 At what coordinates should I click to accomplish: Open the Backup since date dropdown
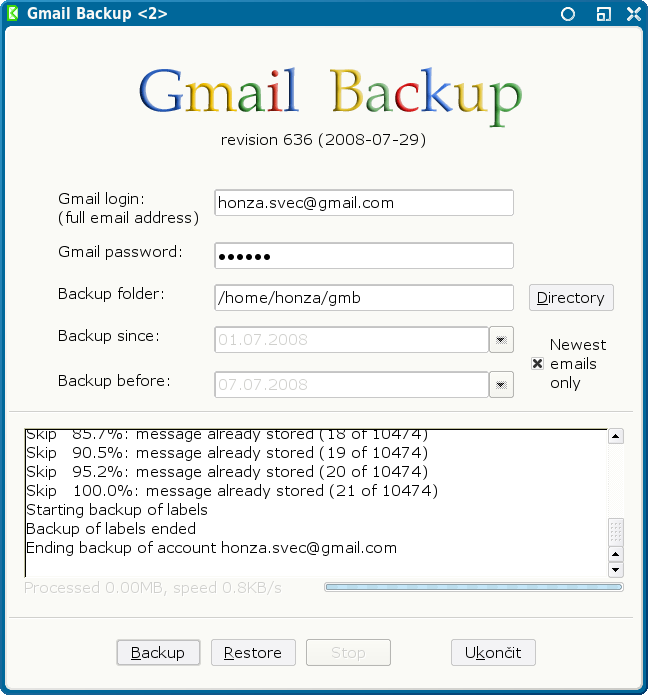pos(501,340)
